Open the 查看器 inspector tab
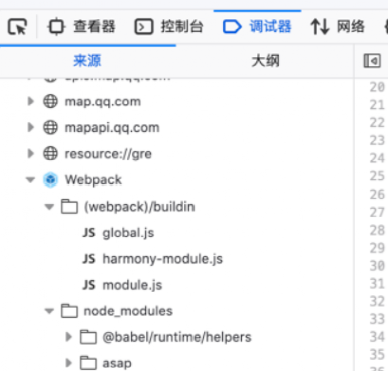 click(x=81, y=27)
